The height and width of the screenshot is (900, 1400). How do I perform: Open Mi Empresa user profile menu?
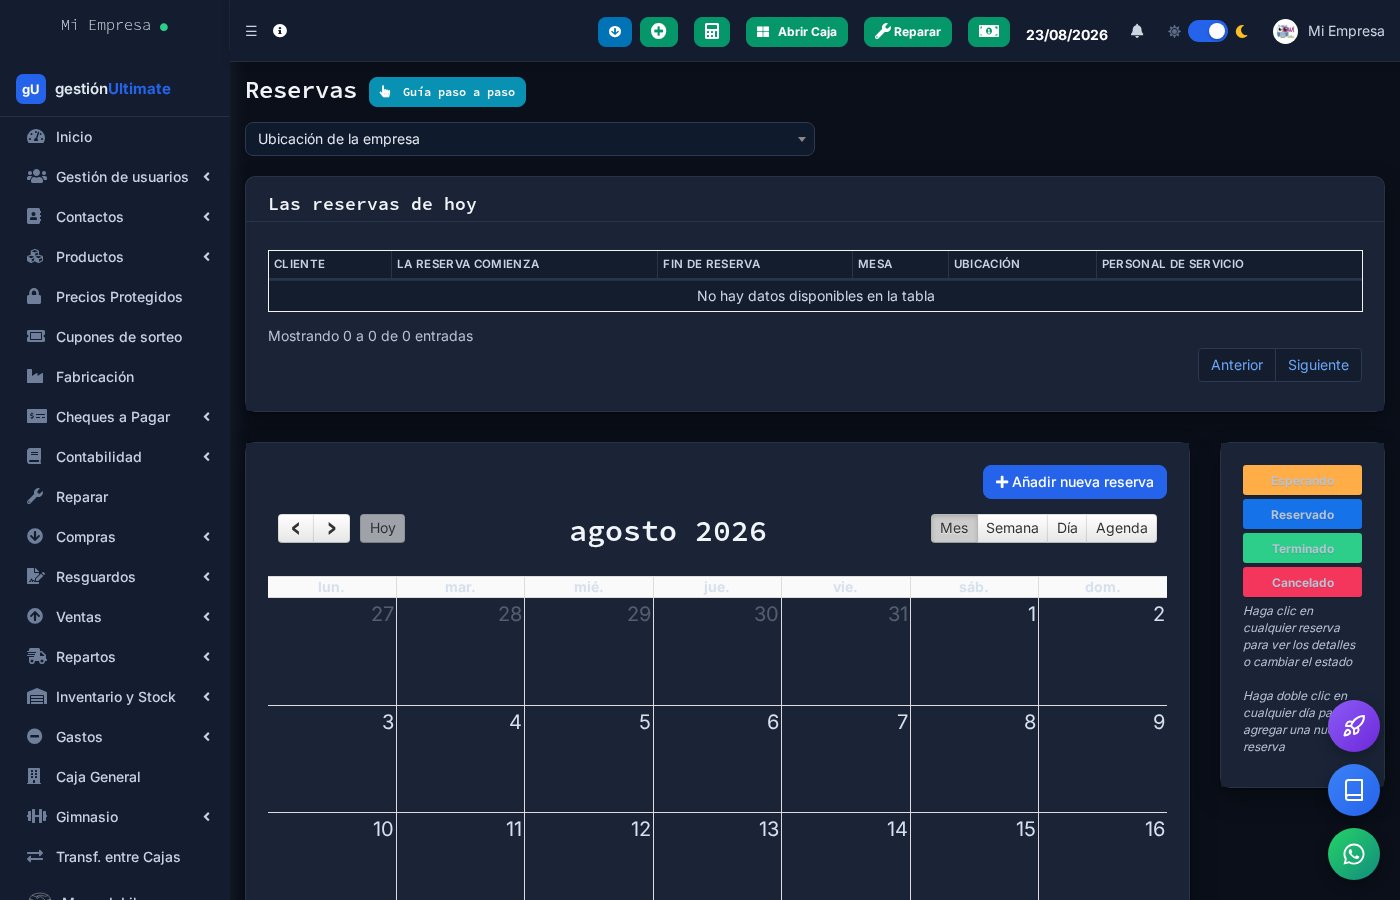click(x=1328, y=31)
